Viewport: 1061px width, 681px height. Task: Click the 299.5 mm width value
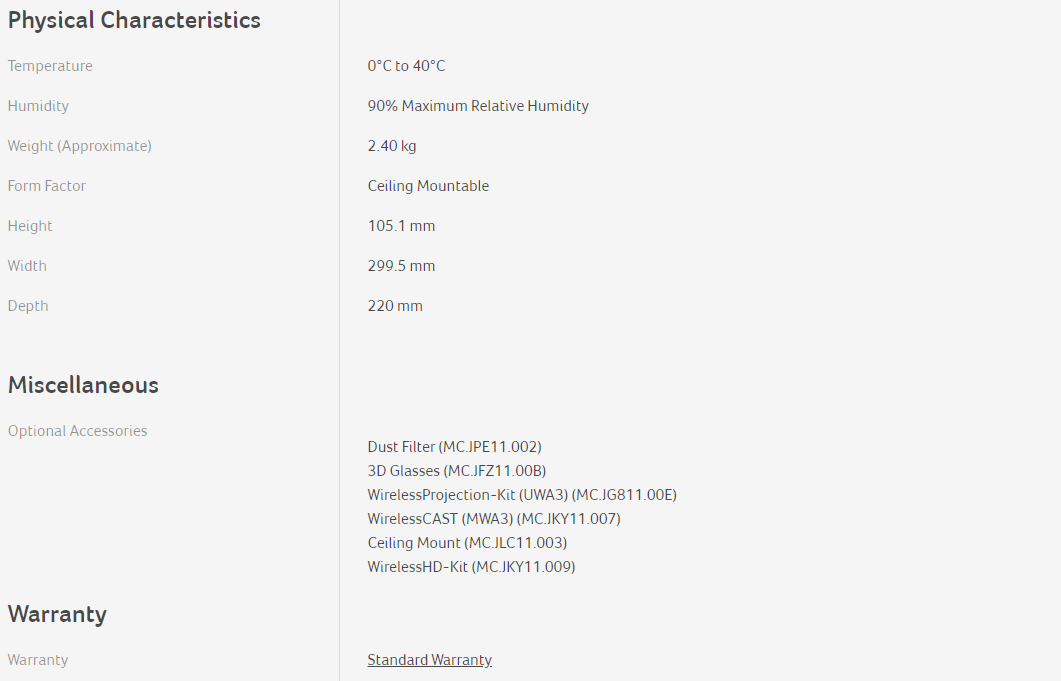click(401, 266)
